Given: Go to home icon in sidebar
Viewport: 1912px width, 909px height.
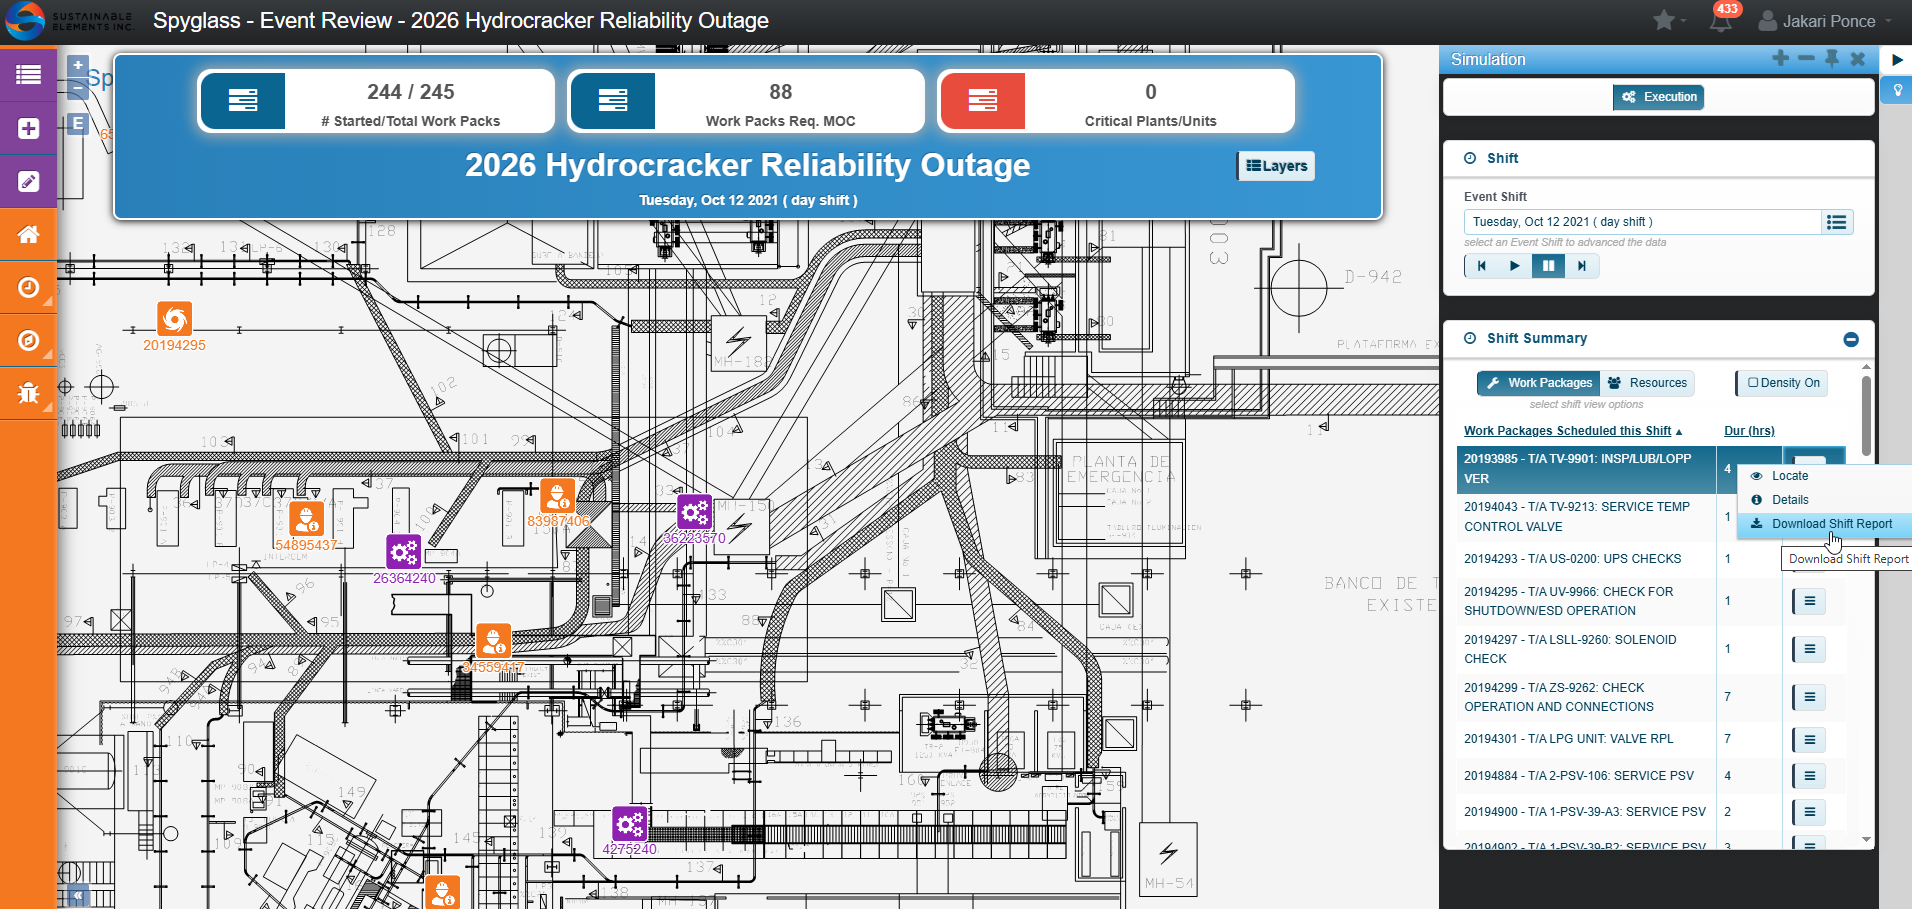Looking at the screenshot, I should pos(28,235).
